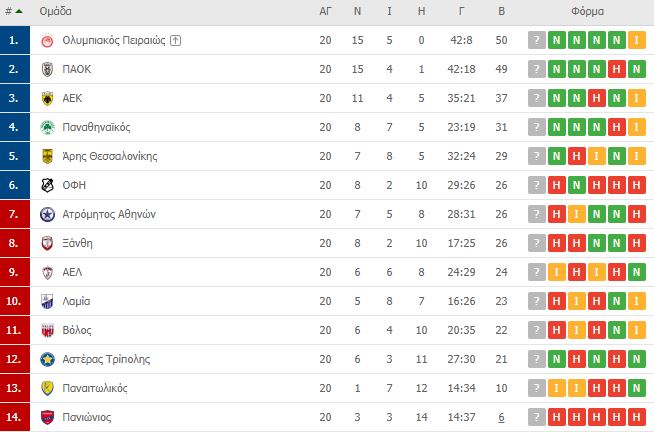
Task: Click the red H form badge in ΑΕΚ row
Action: pyautogui.click(x=596, y=98)
